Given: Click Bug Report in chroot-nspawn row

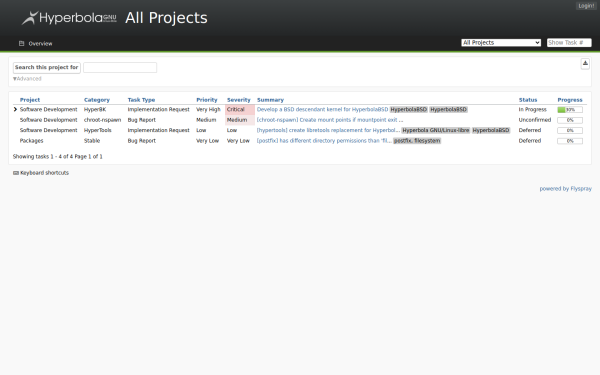Looking at the screenshot, I should click(142, 120).
